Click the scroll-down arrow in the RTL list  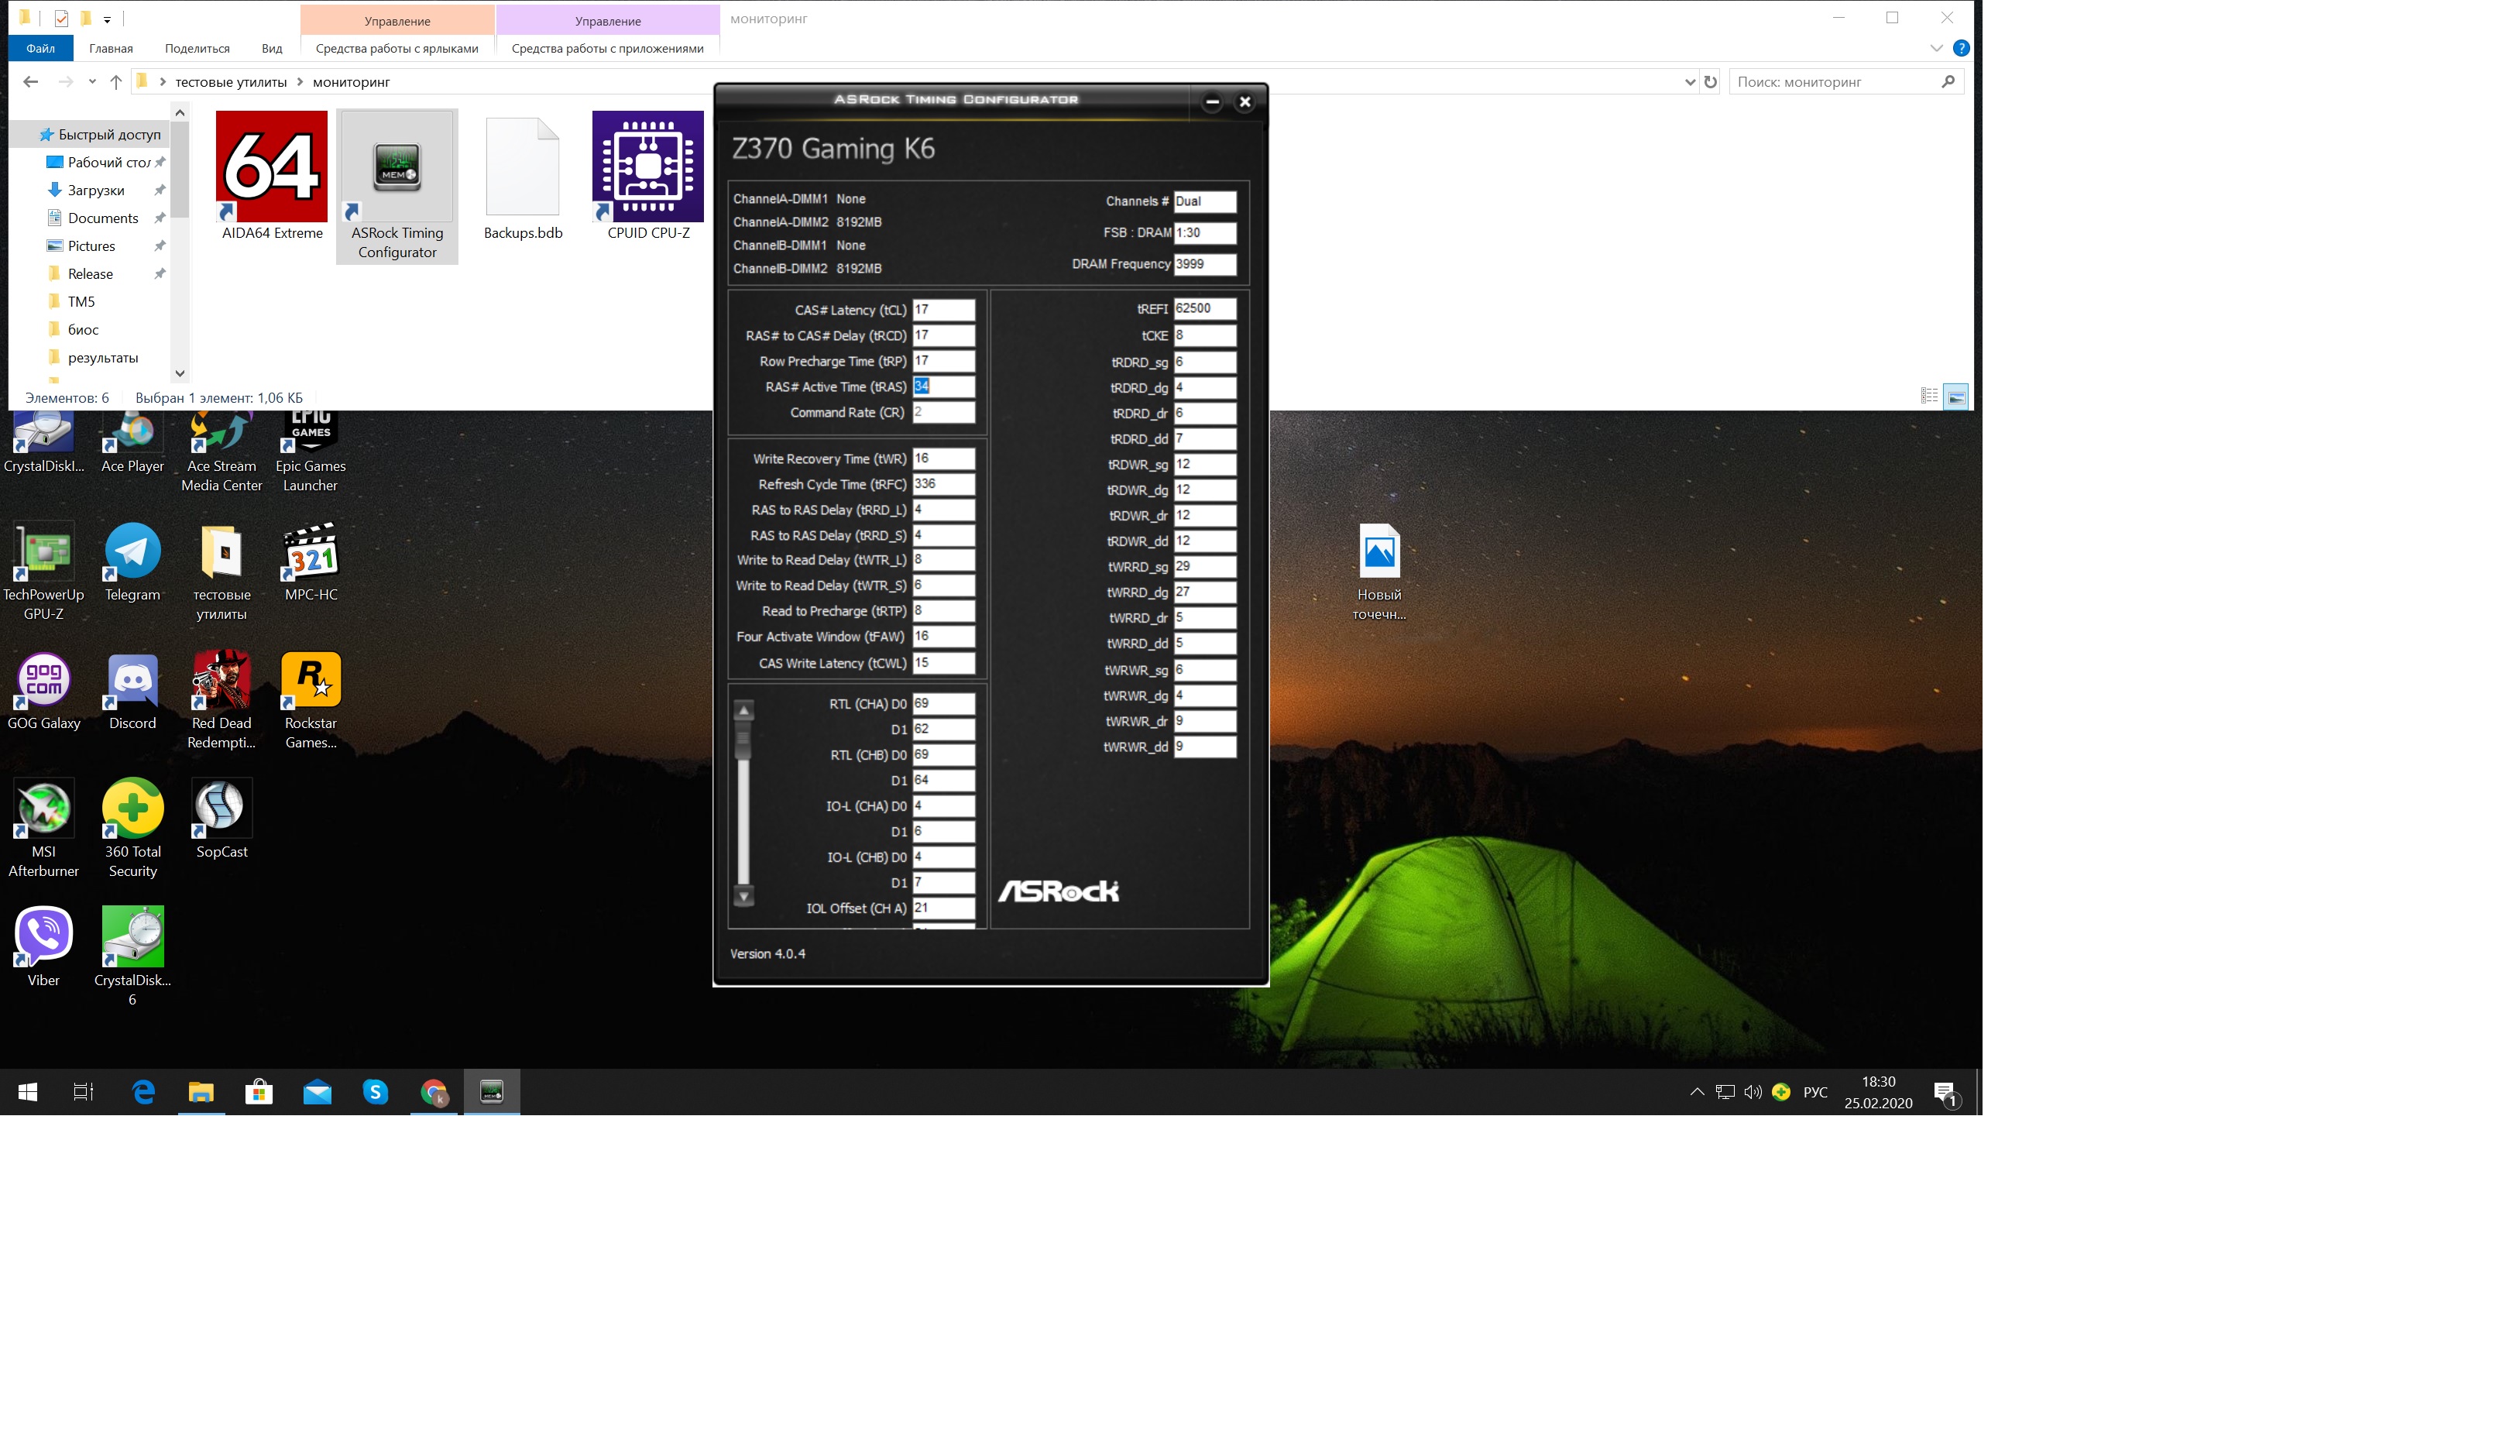[x=744, y=896]
